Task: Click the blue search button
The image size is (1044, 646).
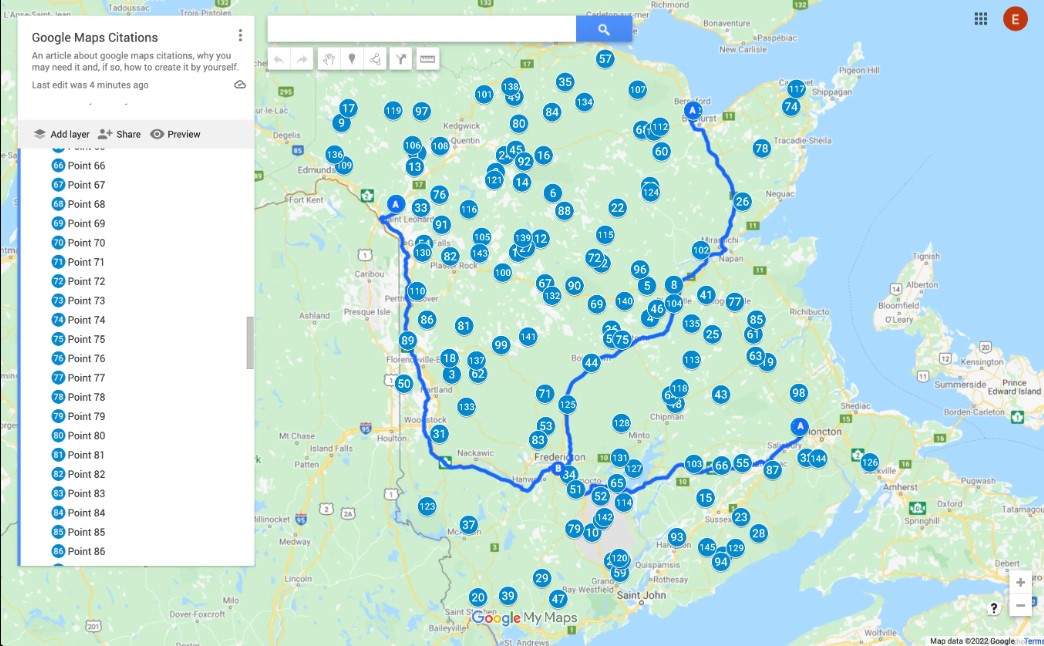Action: [x=603, y=29]
